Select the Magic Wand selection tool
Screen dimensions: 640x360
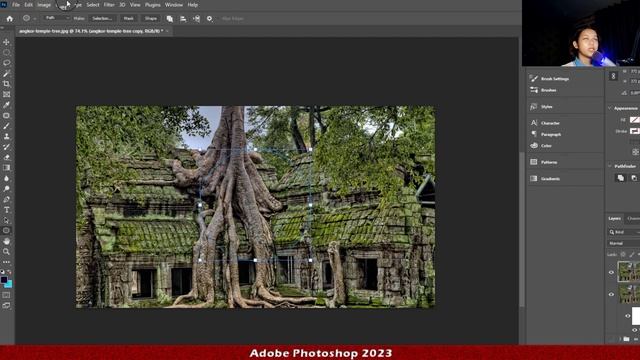[x=6, y=73]
